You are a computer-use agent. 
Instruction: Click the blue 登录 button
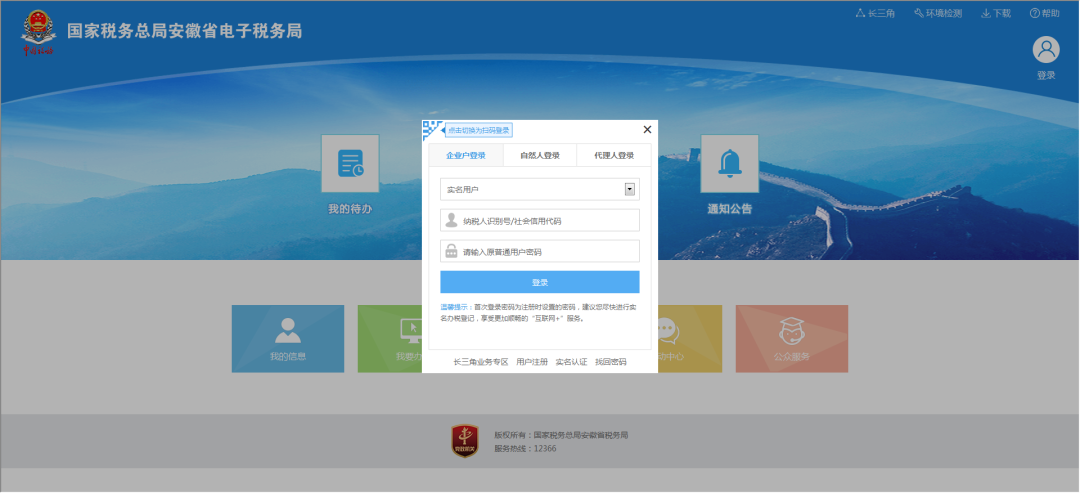(540, 282)
